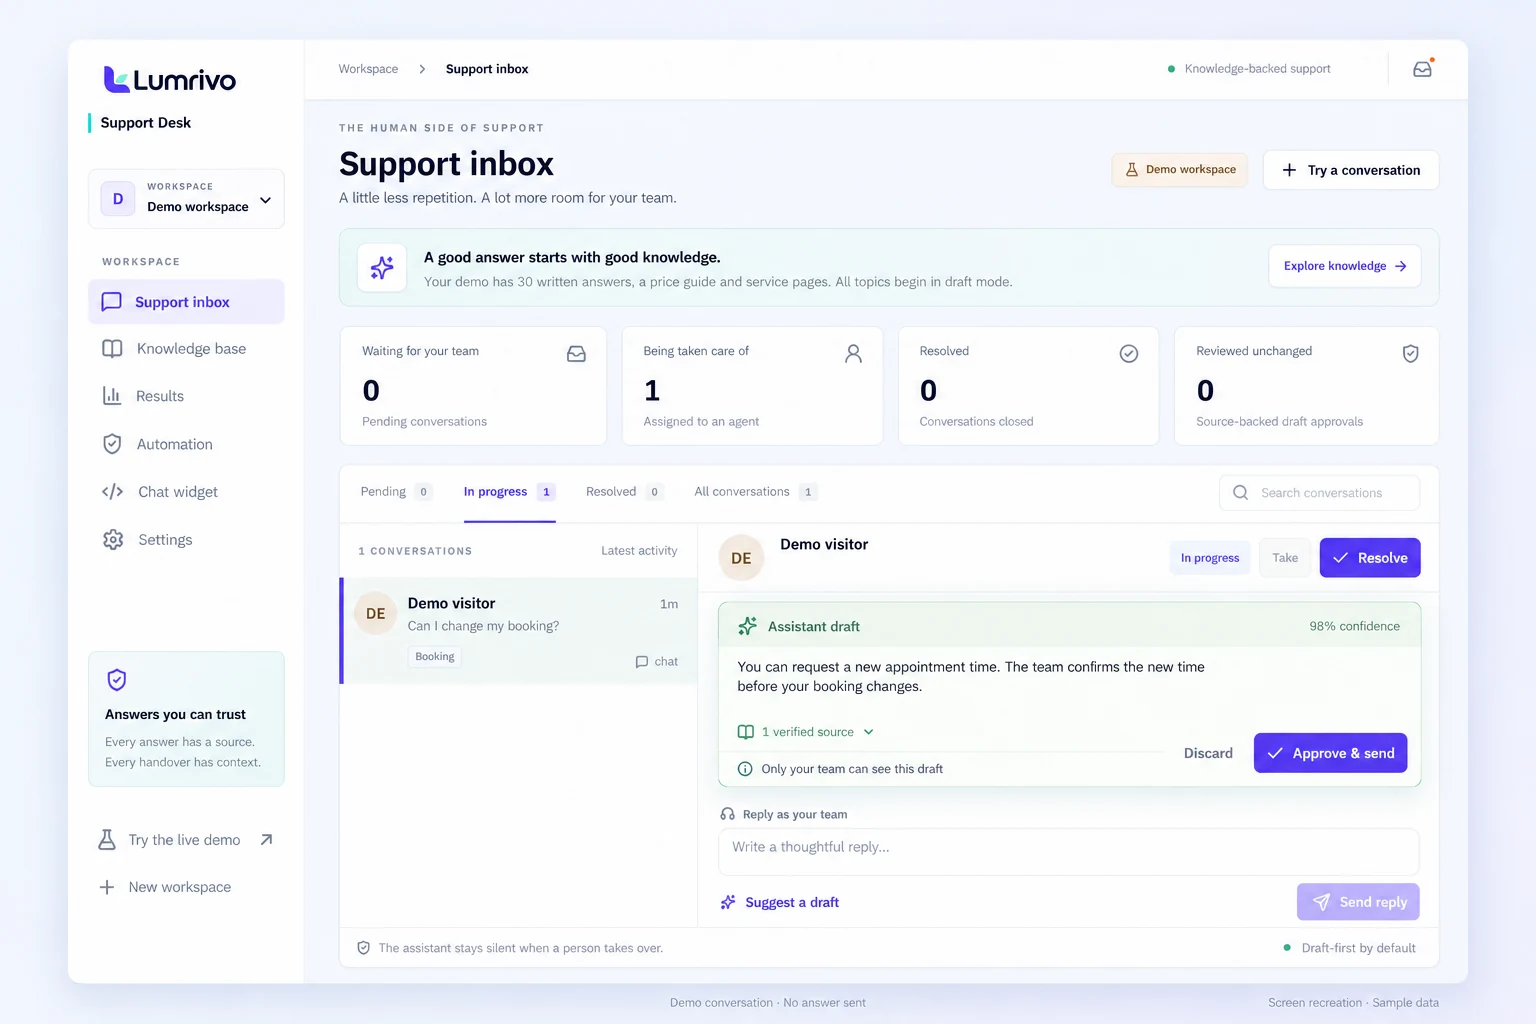This screenshot has height=1024, width=1536.
Task: Click the DE avatar in conversation list
Action: (376, 614)
